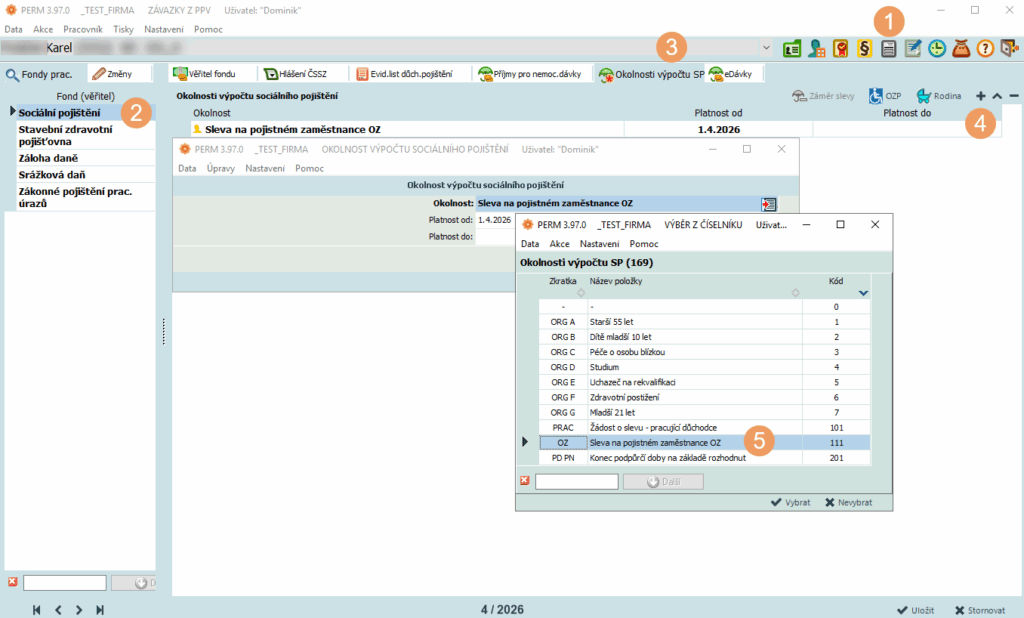Click the Kód column sort arrow
This screenshot has width=1024, height=618.
coord(863,293)
